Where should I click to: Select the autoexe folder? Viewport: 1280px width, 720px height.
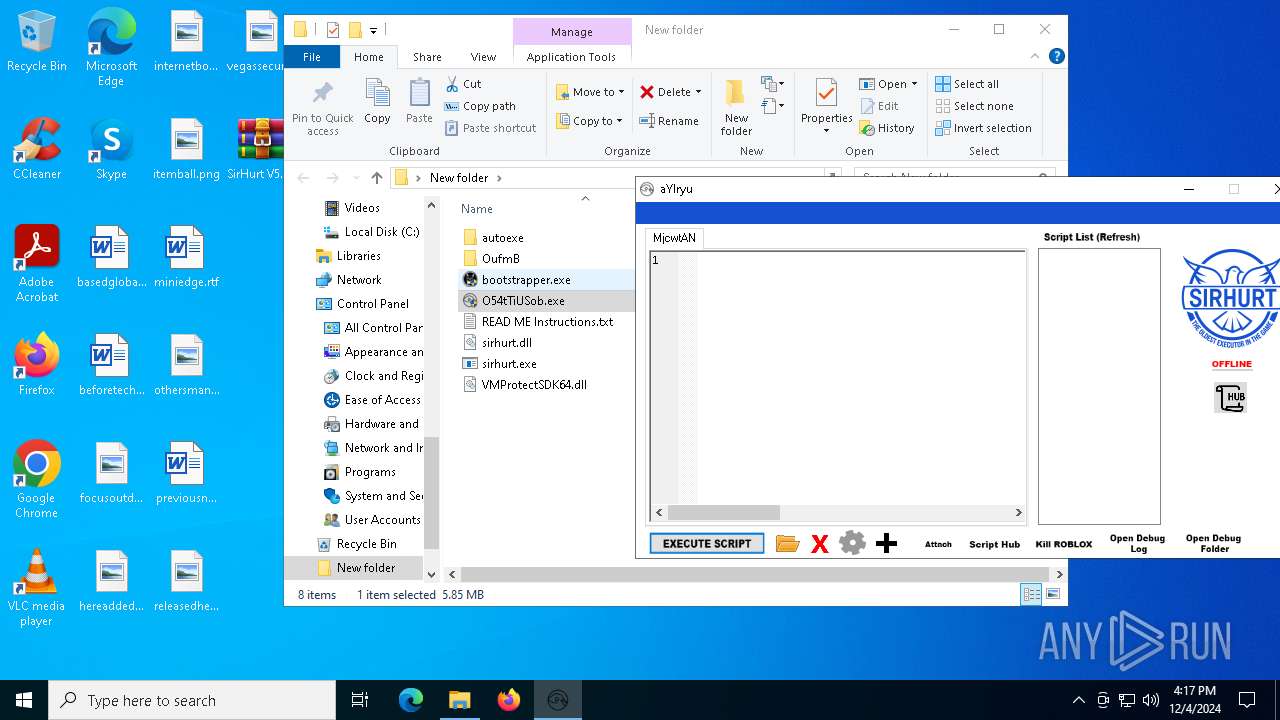pos(502,238)
